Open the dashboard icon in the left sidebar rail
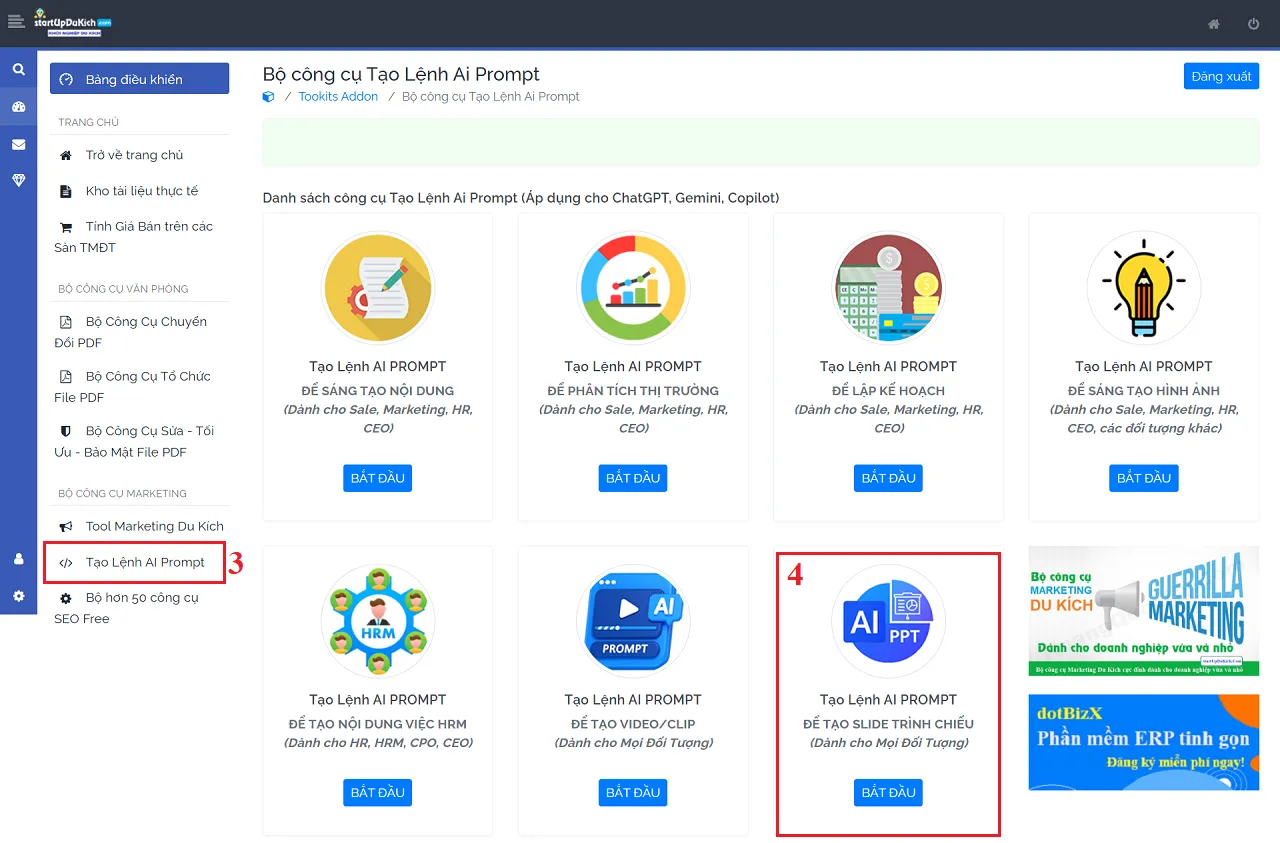The height and width of the screenshot is (843, 1280). (x=18, y=106)
